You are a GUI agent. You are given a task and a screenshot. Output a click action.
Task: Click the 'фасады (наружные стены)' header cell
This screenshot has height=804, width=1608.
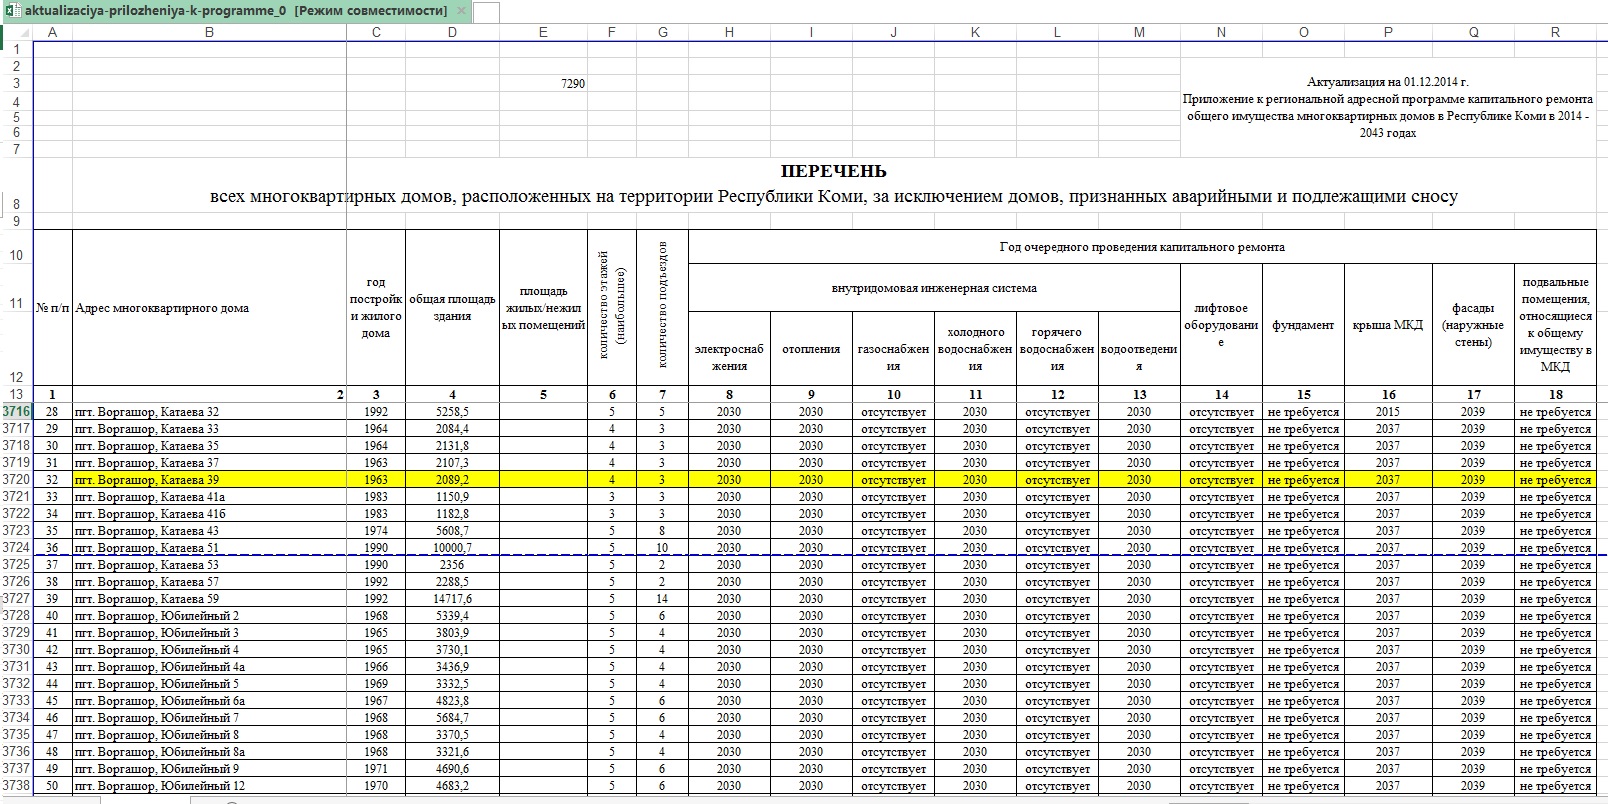1473,325
